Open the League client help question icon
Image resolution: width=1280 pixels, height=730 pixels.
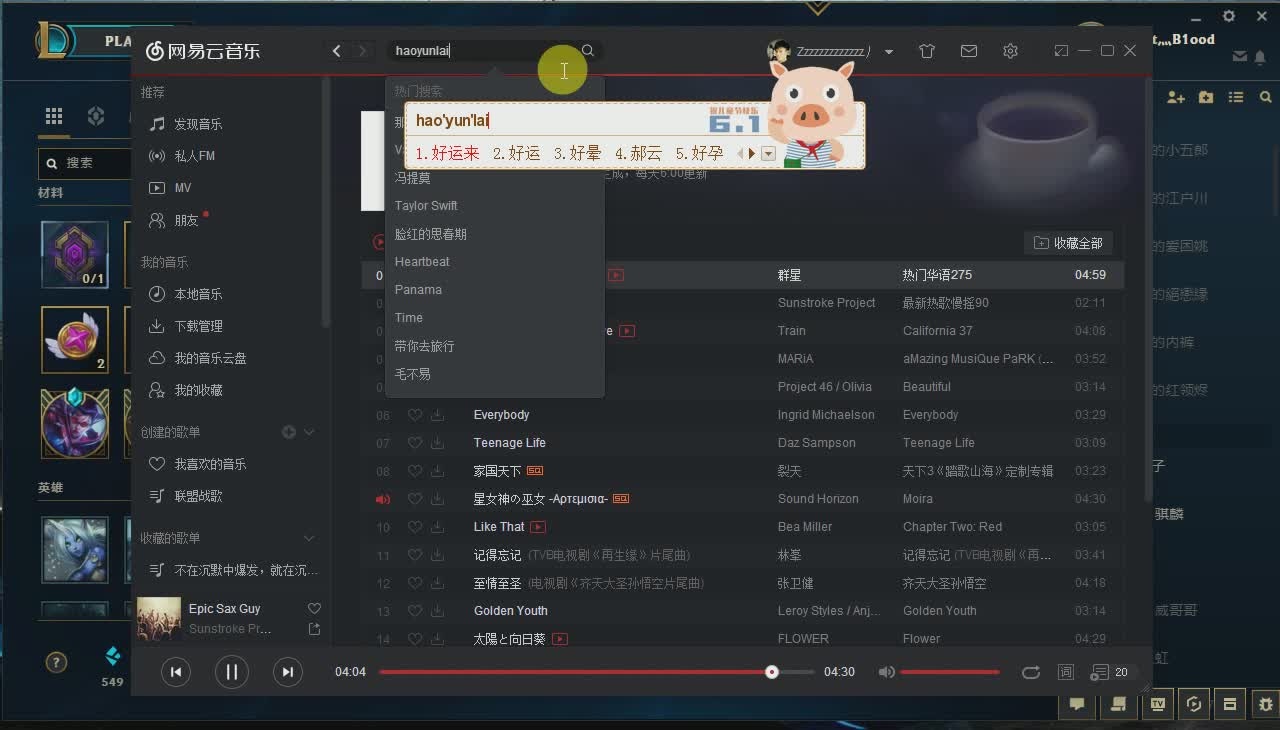(x=56, y=662)
